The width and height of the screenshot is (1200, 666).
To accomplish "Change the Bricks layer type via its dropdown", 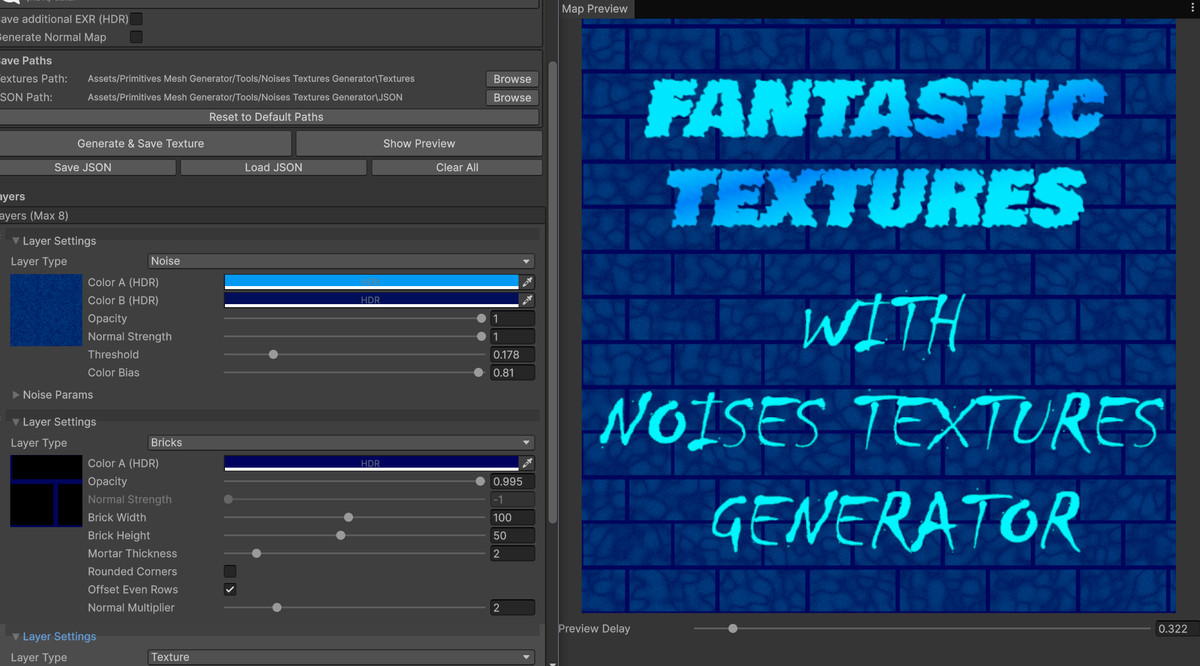I will (340, 442).
